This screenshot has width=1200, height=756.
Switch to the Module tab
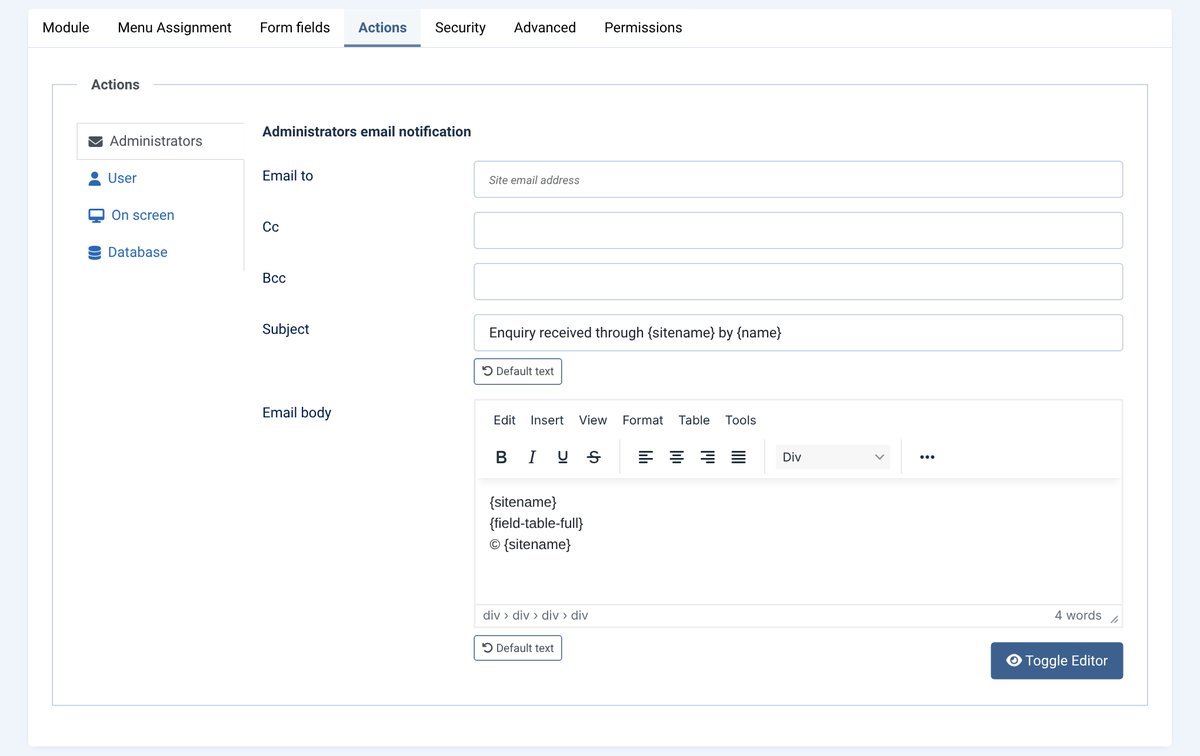(x=66, y=28)
